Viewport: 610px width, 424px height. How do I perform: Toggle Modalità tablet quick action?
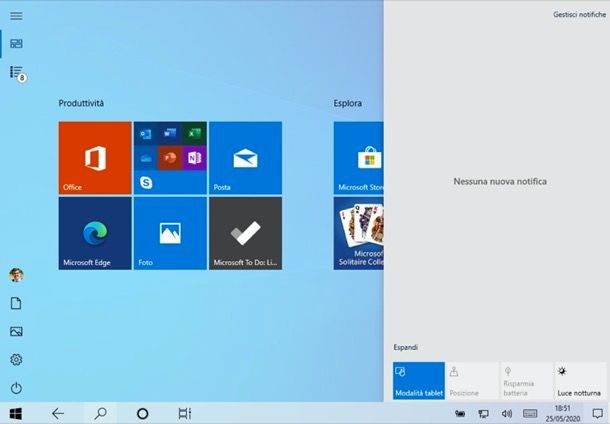pyautogui.click(x=419, y=380)
